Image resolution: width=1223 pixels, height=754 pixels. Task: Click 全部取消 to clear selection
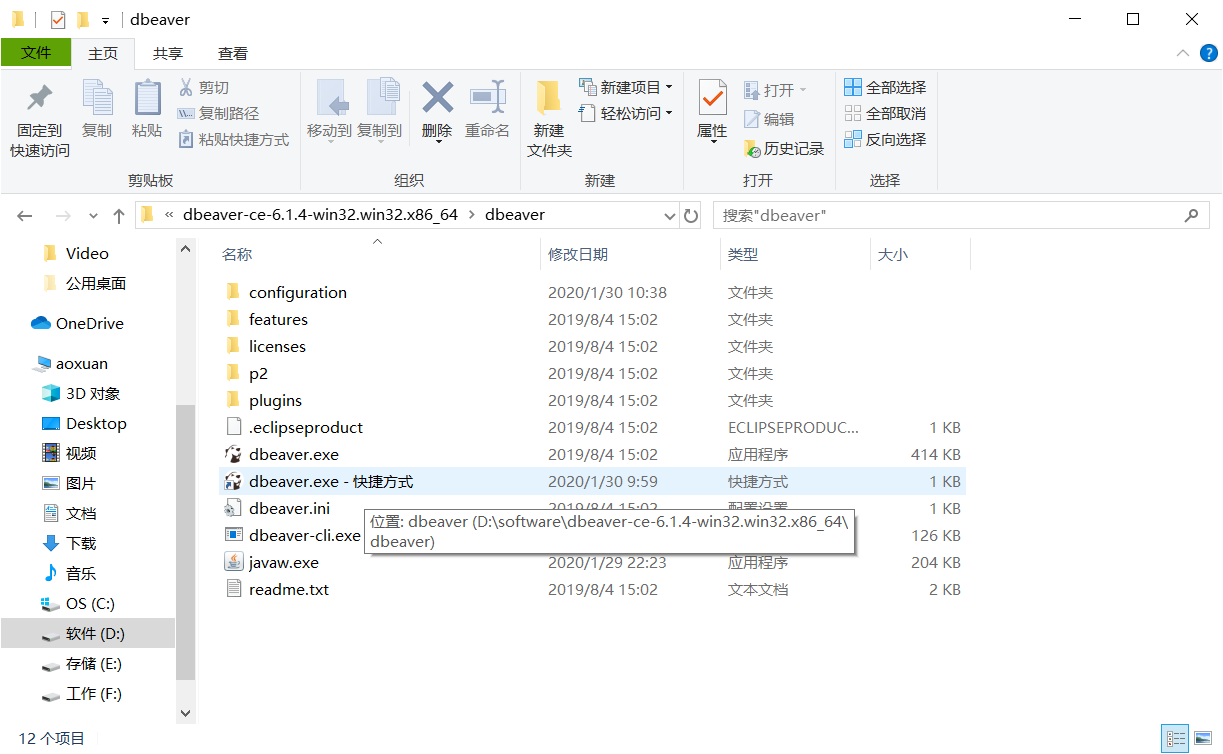click(x=885, y=113)
